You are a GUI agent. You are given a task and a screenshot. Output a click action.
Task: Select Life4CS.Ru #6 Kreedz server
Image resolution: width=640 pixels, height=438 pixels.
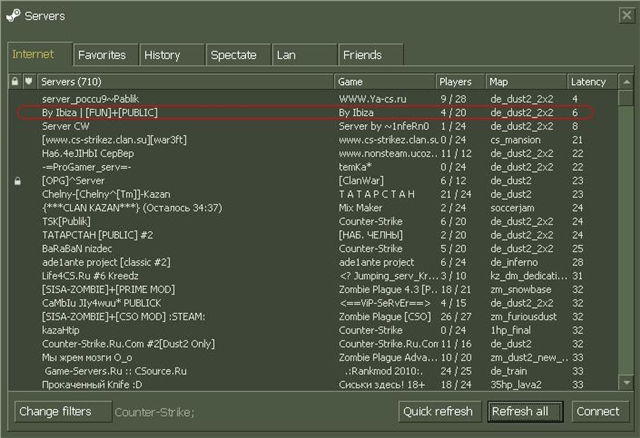312,276
